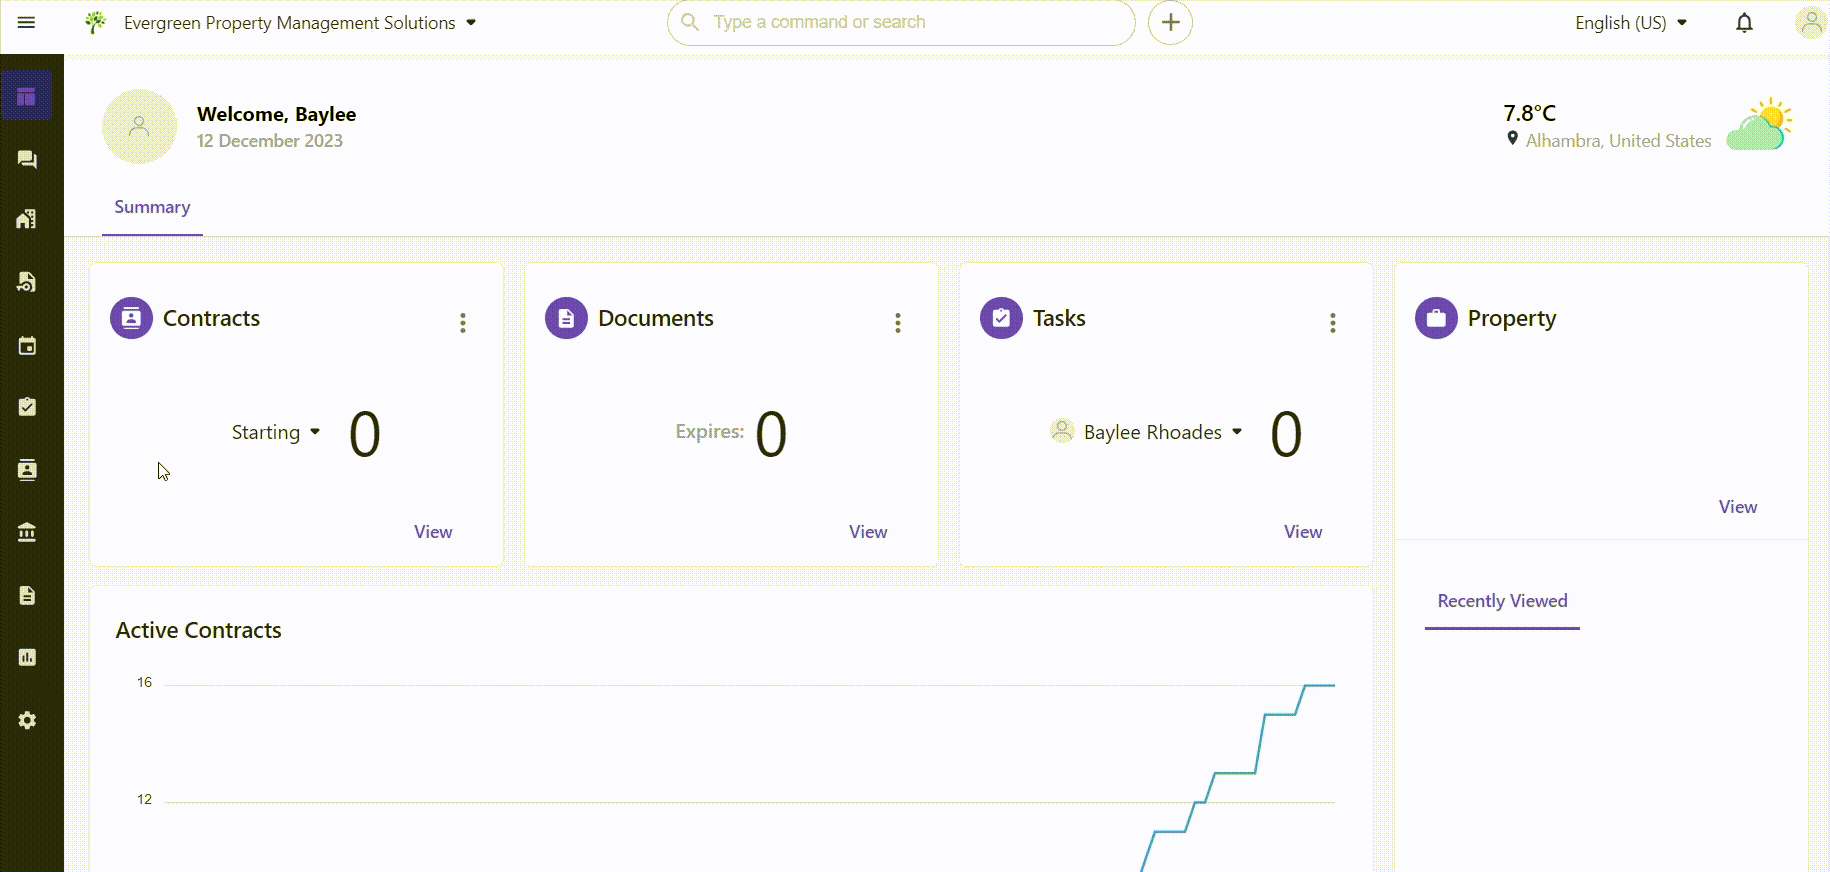Click the Tasks card title

(x=1059, y=318)
